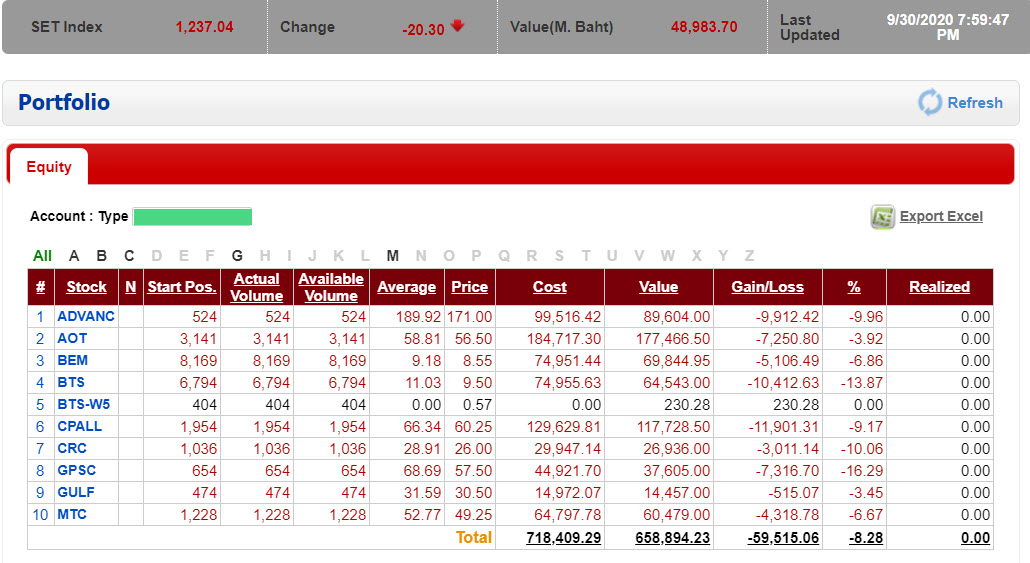The image size is (1030, 563).
Task: Open the MTC stock link
Action: pos(72,514)
